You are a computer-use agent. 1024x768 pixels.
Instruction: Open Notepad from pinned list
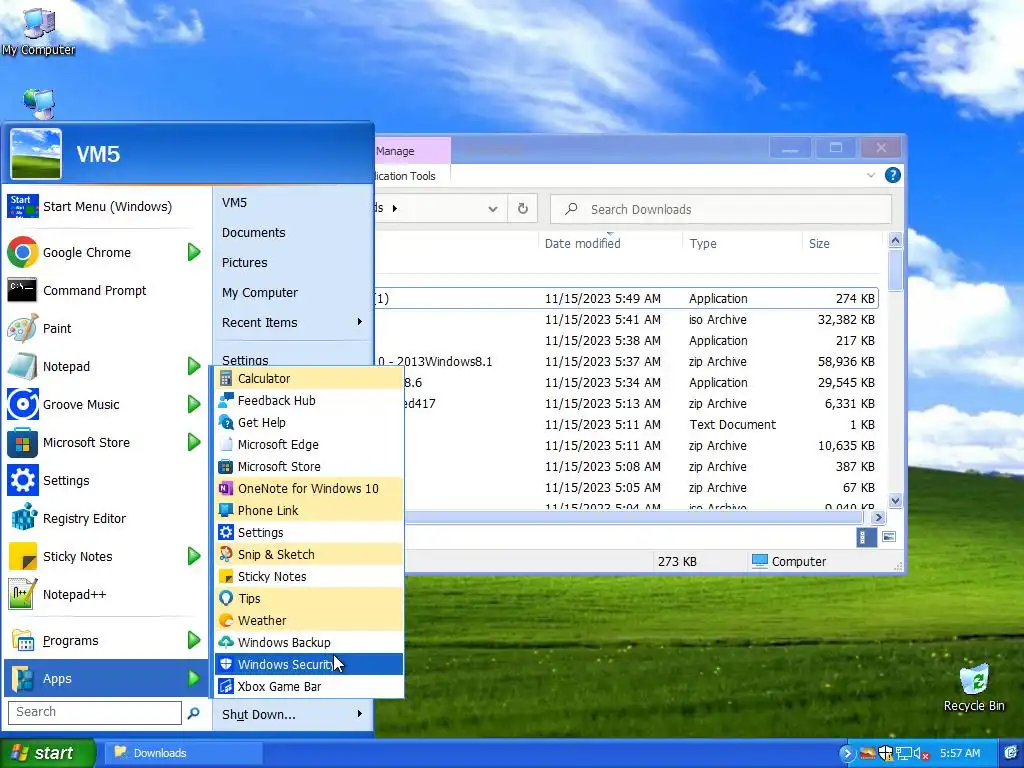coord(66,366)
